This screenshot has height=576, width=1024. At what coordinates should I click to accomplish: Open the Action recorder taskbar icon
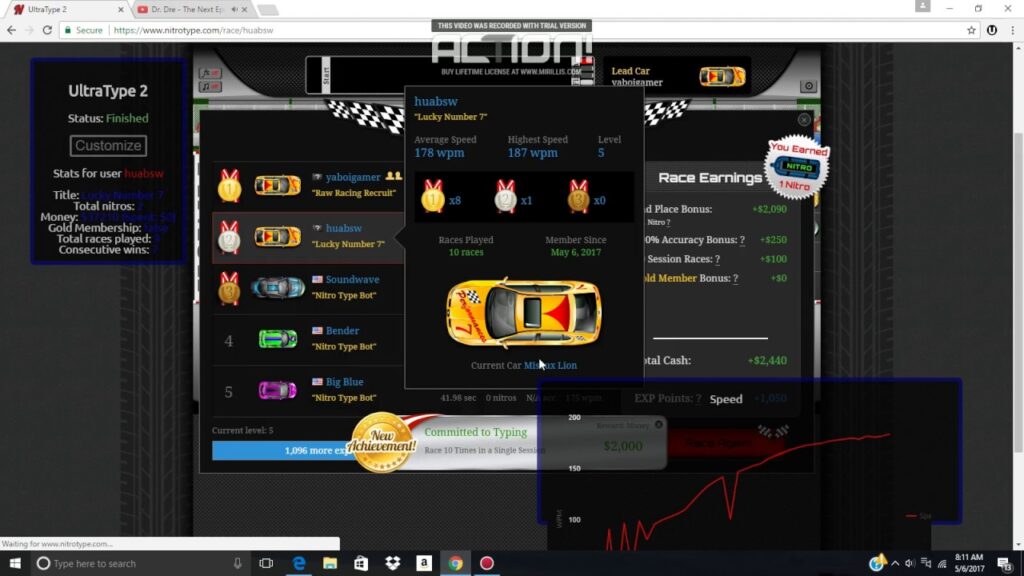(x=487, y=563)
